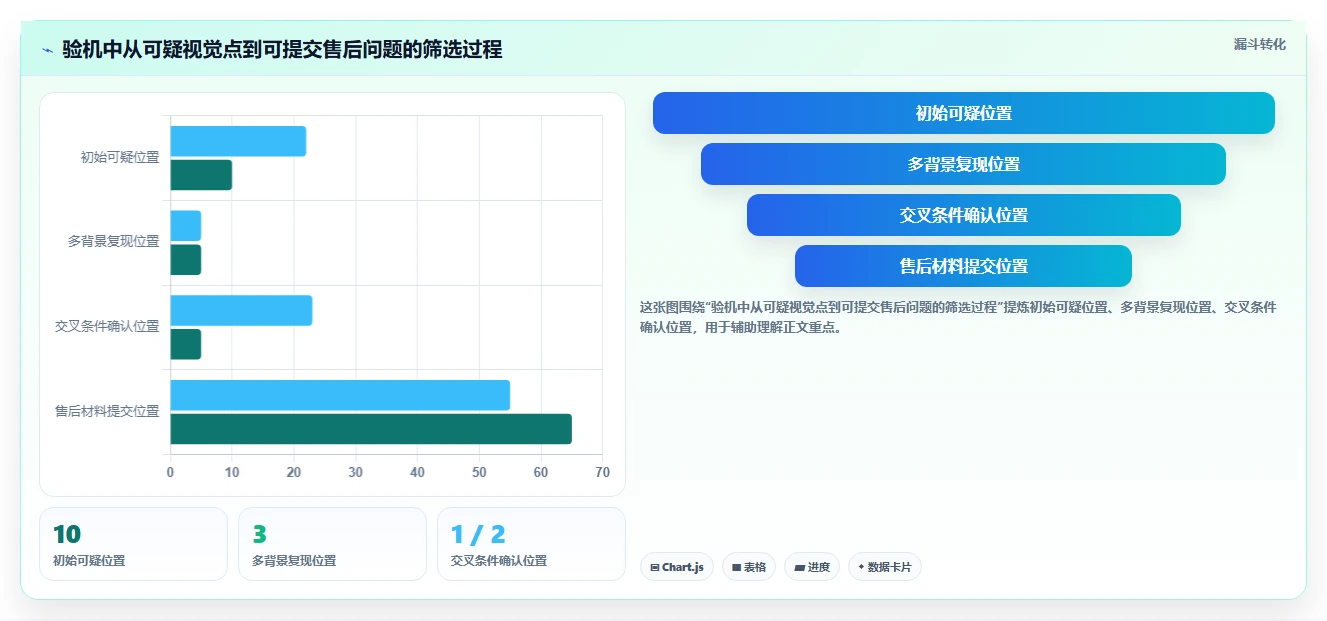Click the dark green bar for 售后材料提交位置
Screen dimensions: 1327x621
(371, 429)
